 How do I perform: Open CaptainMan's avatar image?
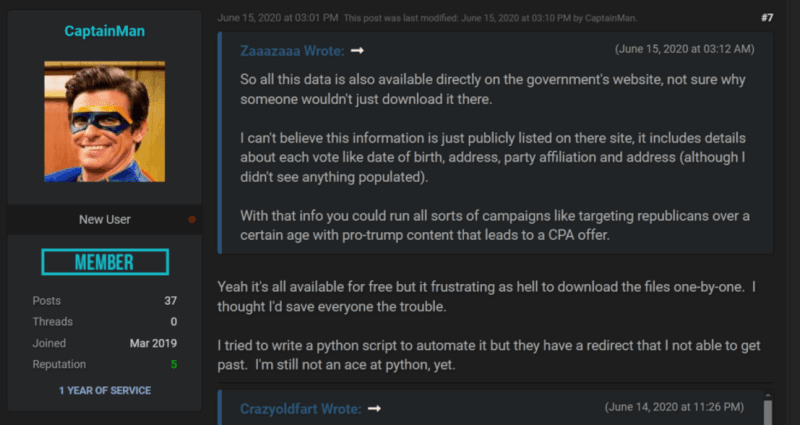tap(105, 121)
